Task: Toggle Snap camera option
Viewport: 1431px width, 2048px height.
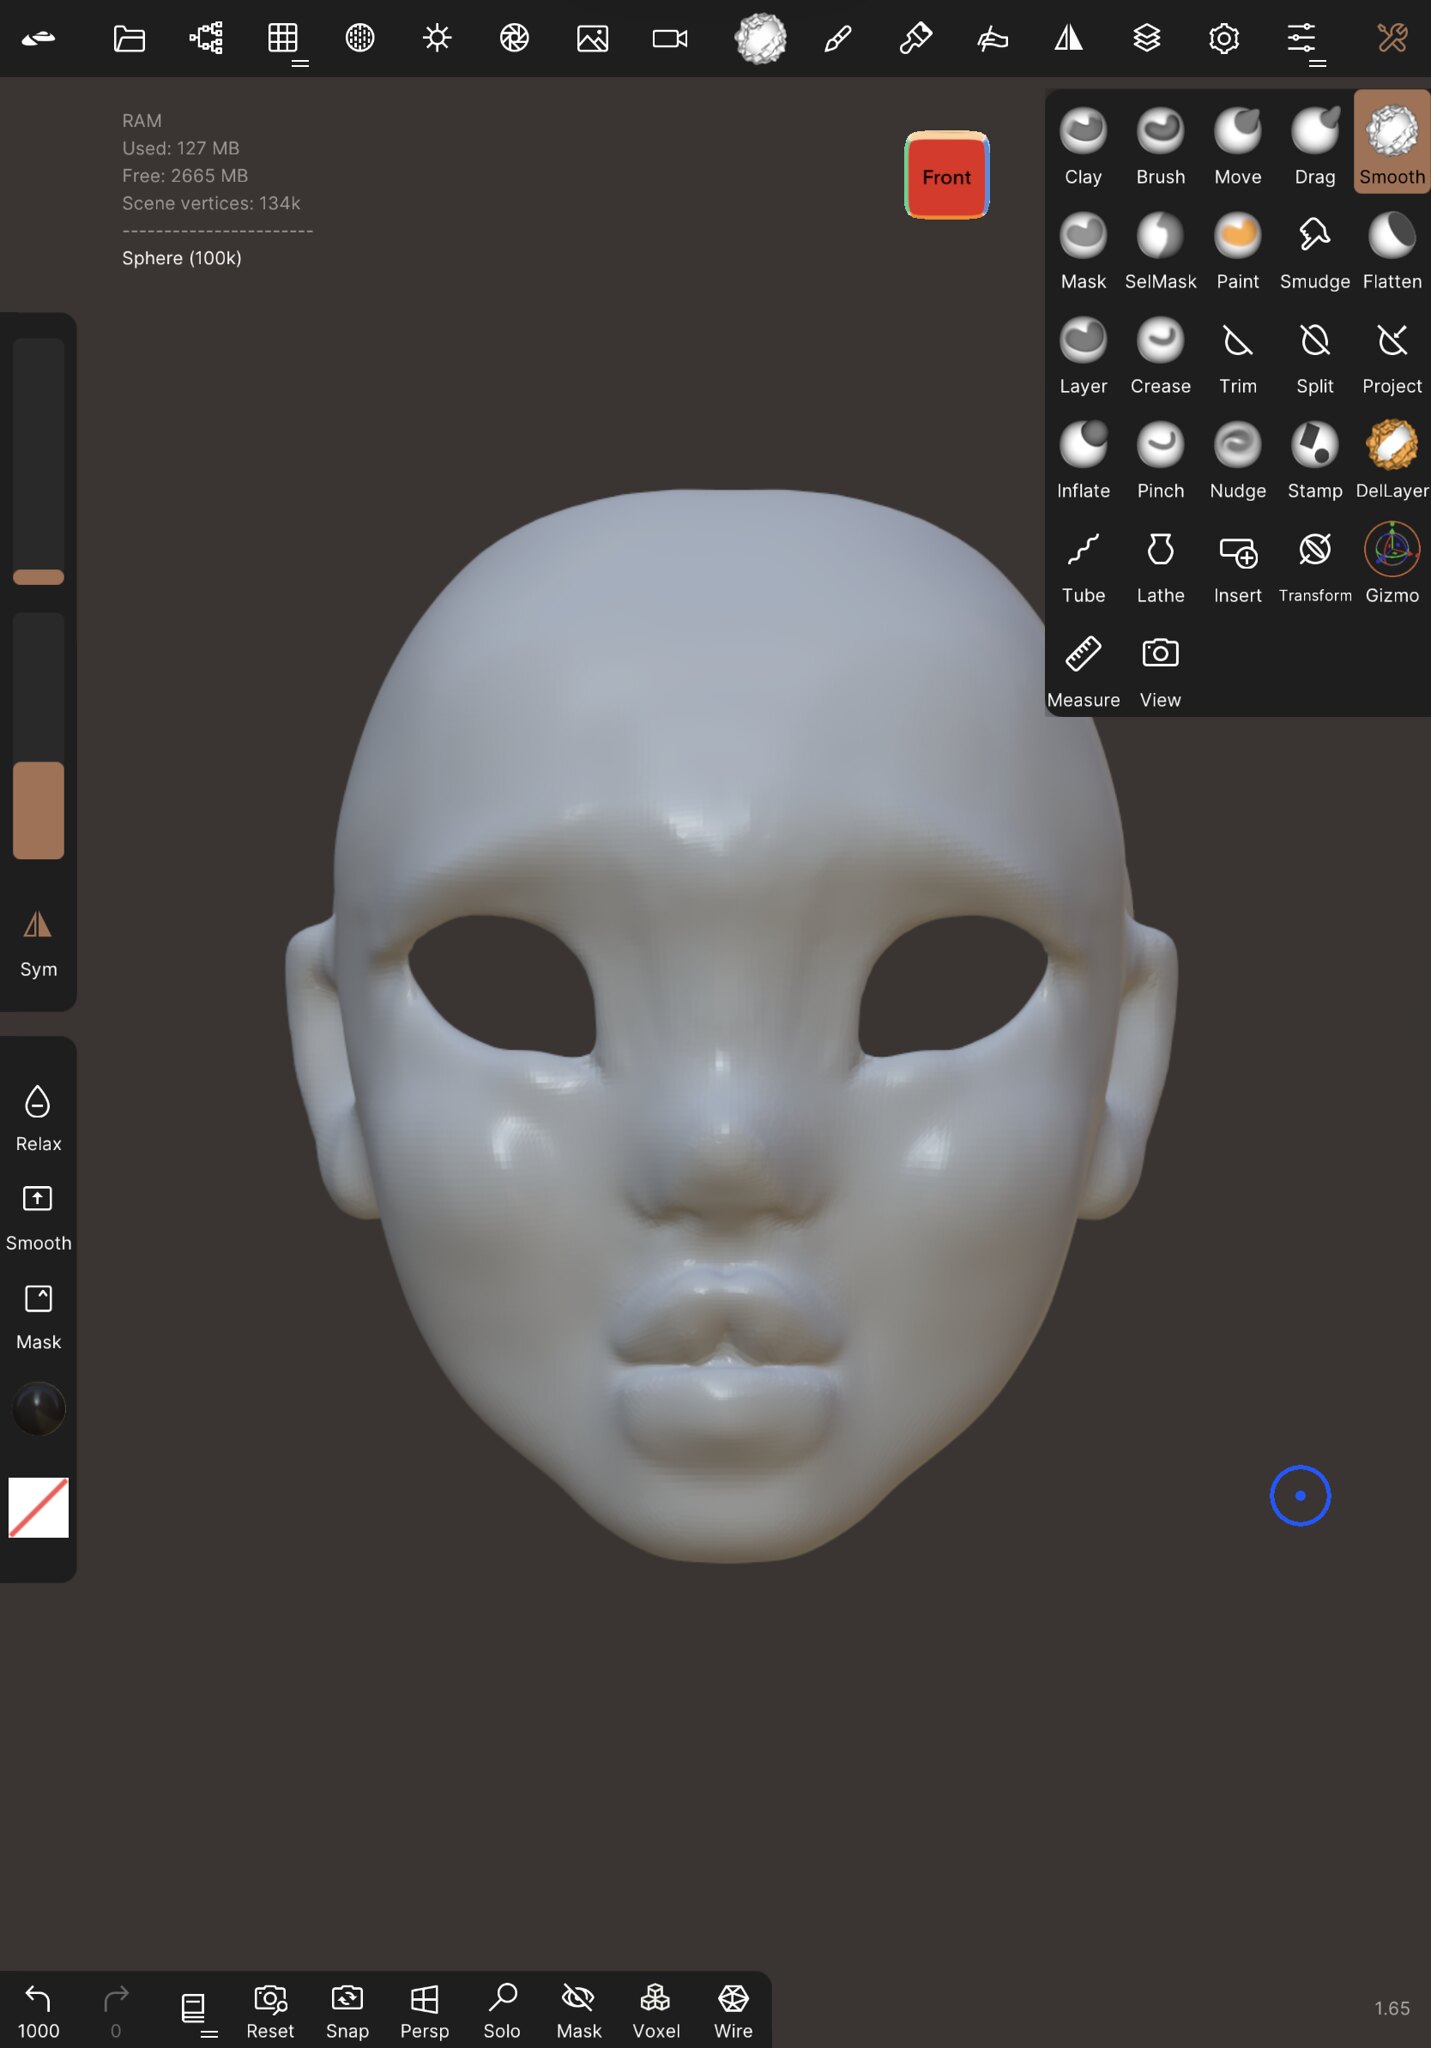Action: click(347, 2011)
